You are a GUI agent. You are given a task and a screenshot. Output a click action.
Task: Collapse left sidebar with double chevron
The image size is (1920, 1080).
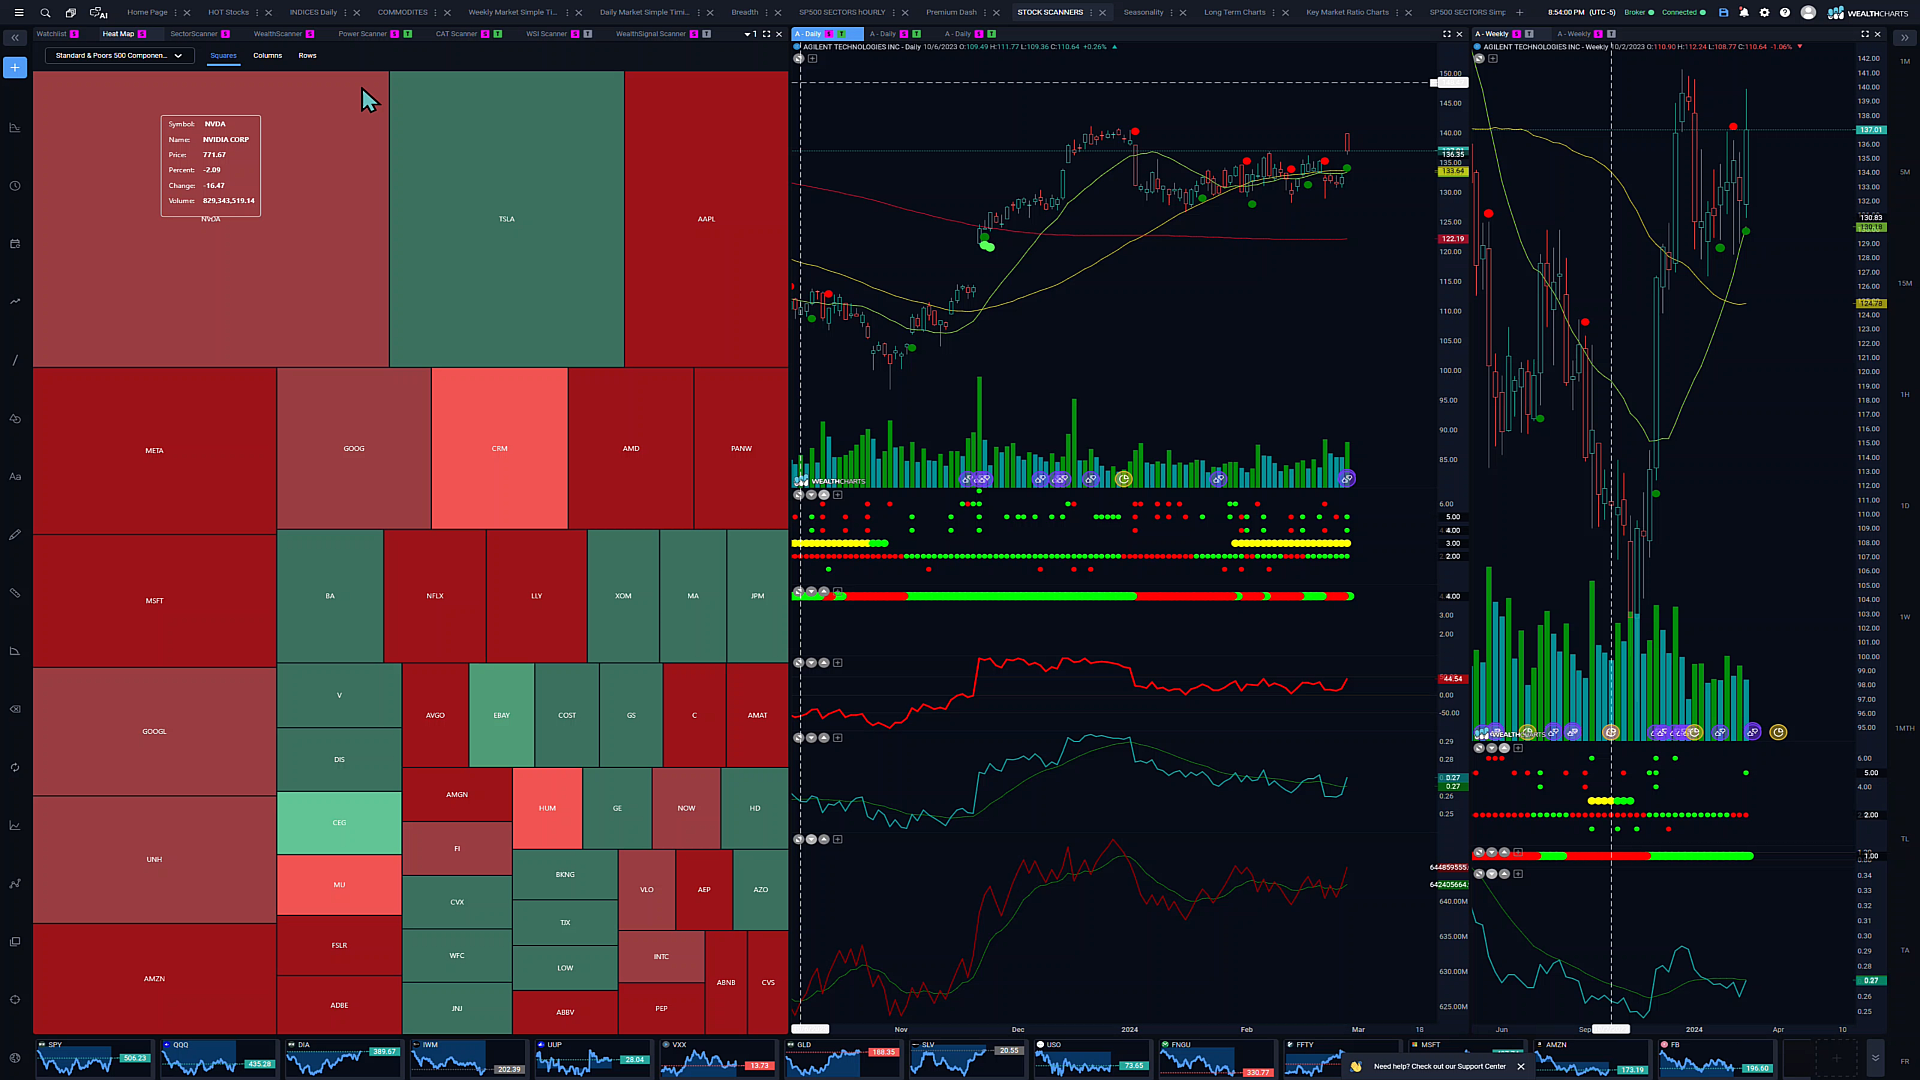point(15,38)
